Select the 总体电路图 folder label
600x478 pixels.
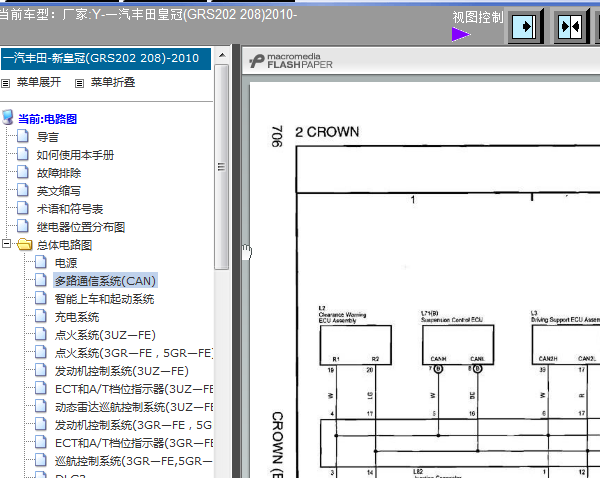pos(64,245)
